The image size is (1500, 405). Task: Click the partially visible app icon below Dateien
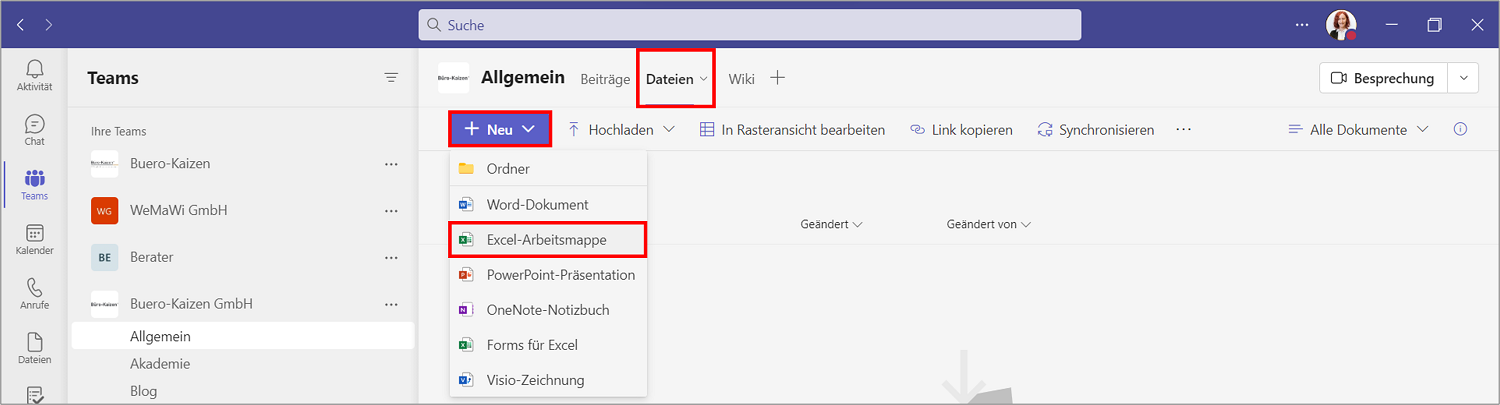(35, 396)
